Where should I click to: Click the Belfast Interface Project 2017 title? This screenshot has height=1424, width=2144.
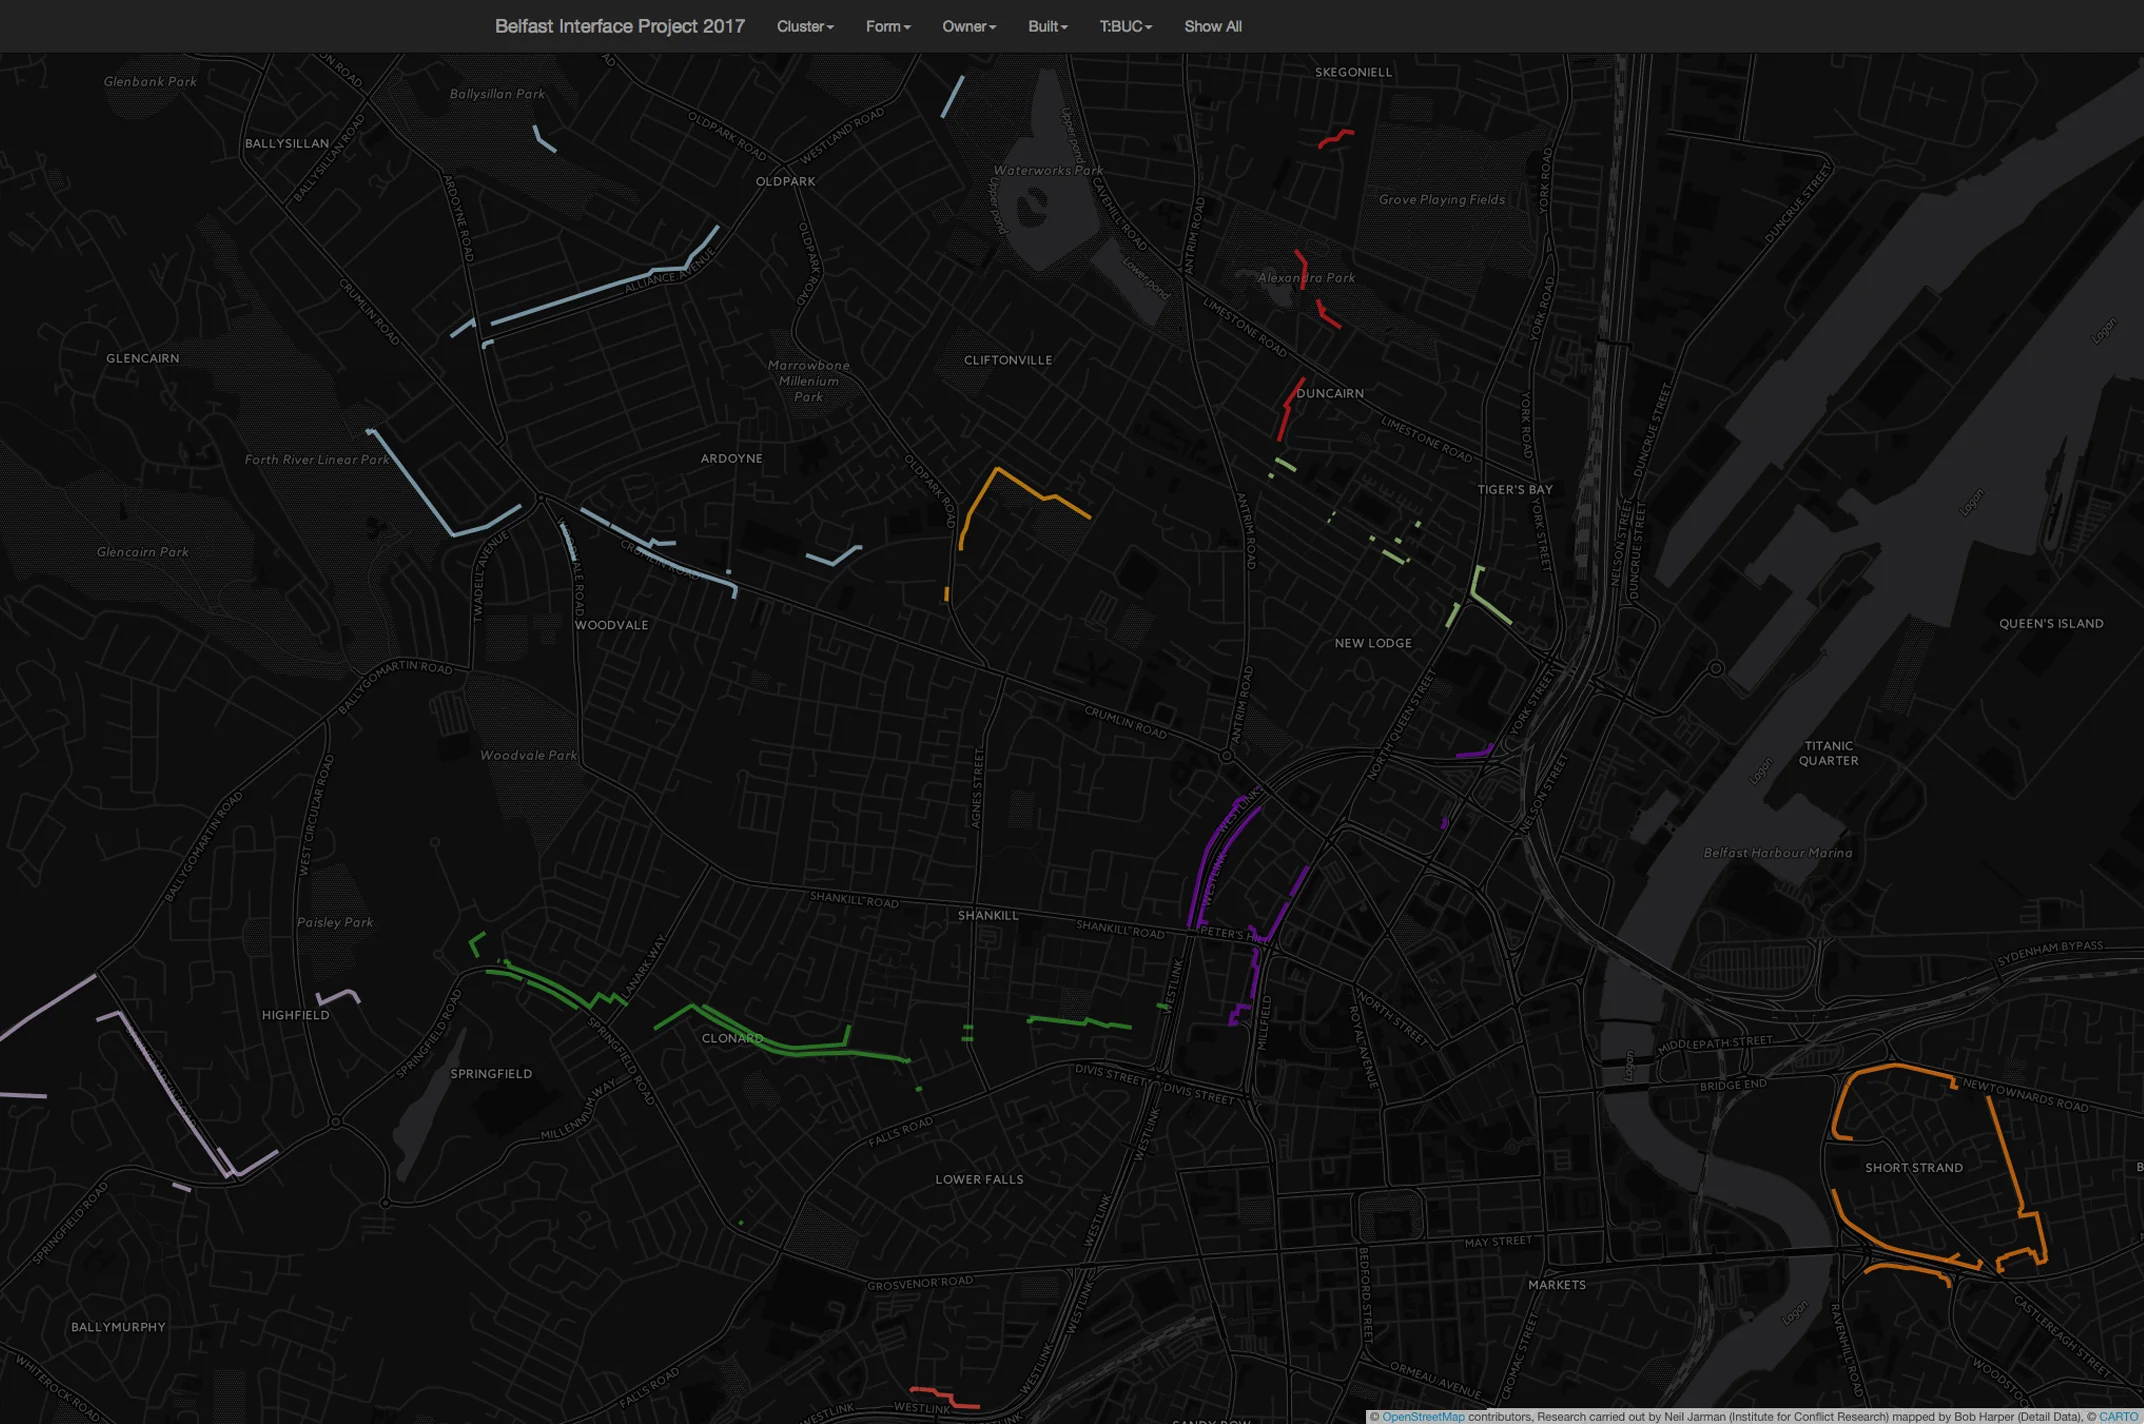click(619, 26)
